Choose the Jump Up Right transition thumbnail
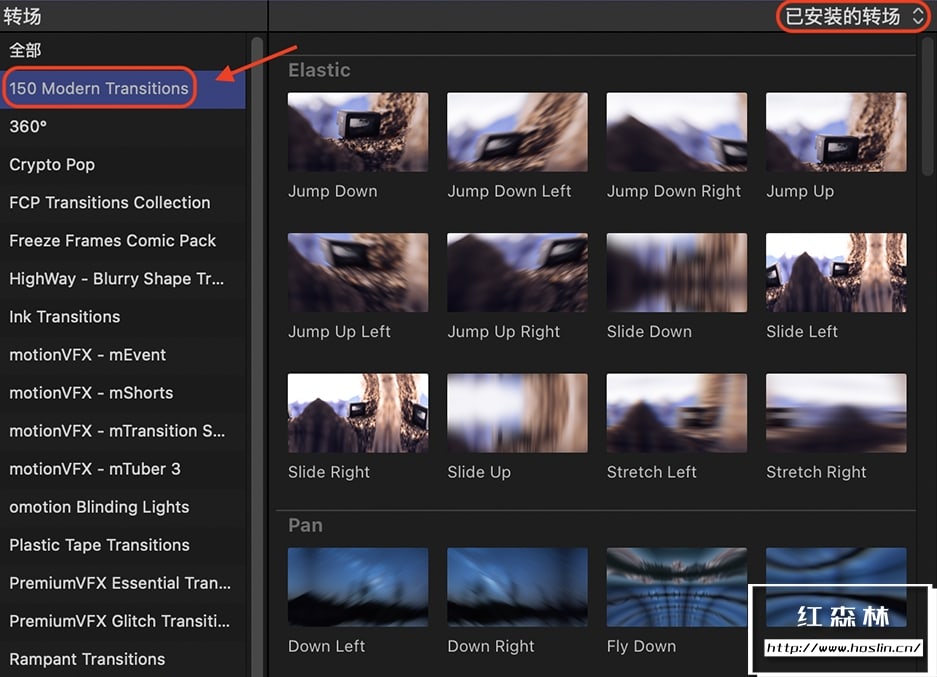The height and width of the screenshot is (677, 937). pos(518,272)
